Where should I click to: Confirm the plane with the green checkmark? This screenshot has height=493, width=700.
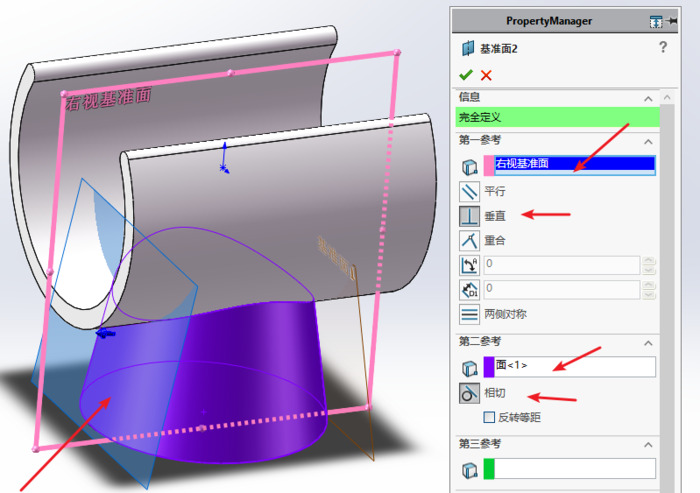coord(465,75)
